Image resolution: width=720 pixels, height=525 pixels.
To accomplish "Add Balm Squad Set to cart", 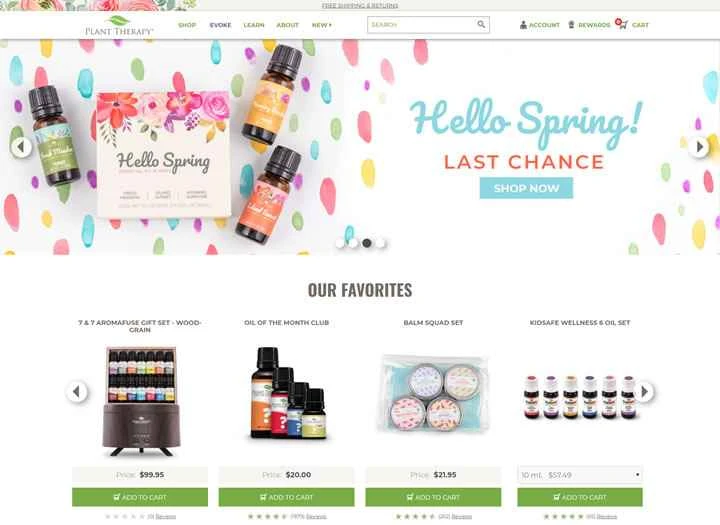I will (433, 497).
